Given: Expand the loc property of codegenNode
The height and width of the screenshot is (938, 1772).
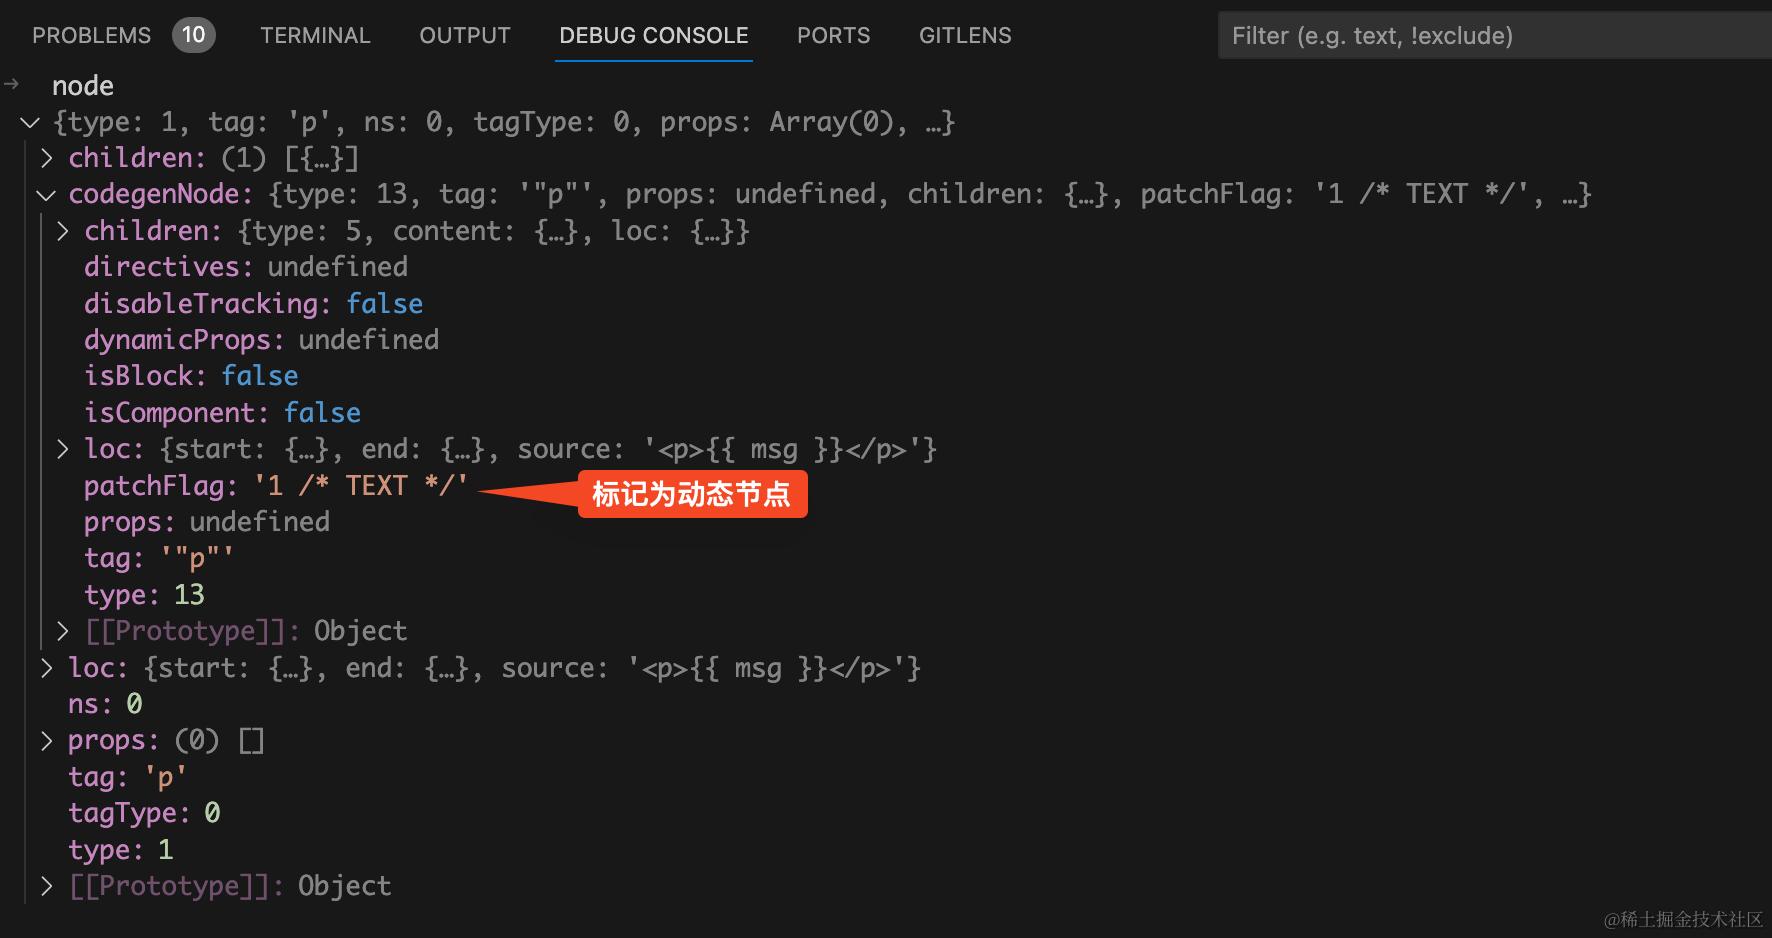Looking at the screenshot, I should 62,449.
